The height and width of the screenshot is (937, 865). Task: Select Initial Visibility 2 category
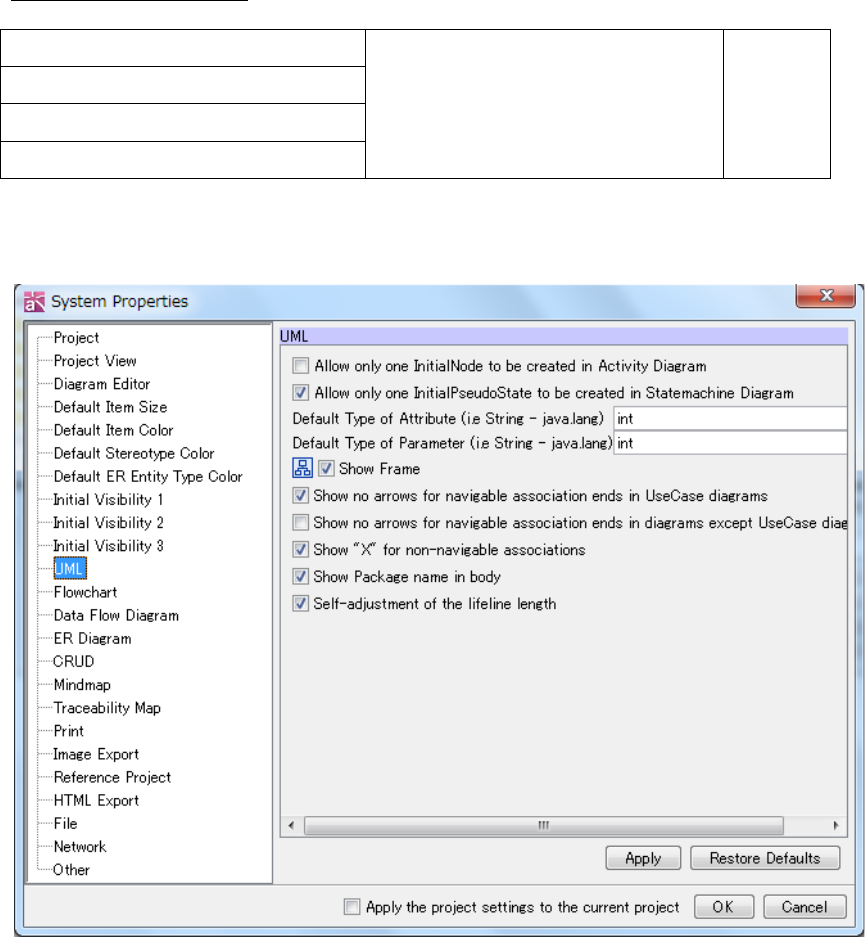pyautogui.click(x=108, y=523)
